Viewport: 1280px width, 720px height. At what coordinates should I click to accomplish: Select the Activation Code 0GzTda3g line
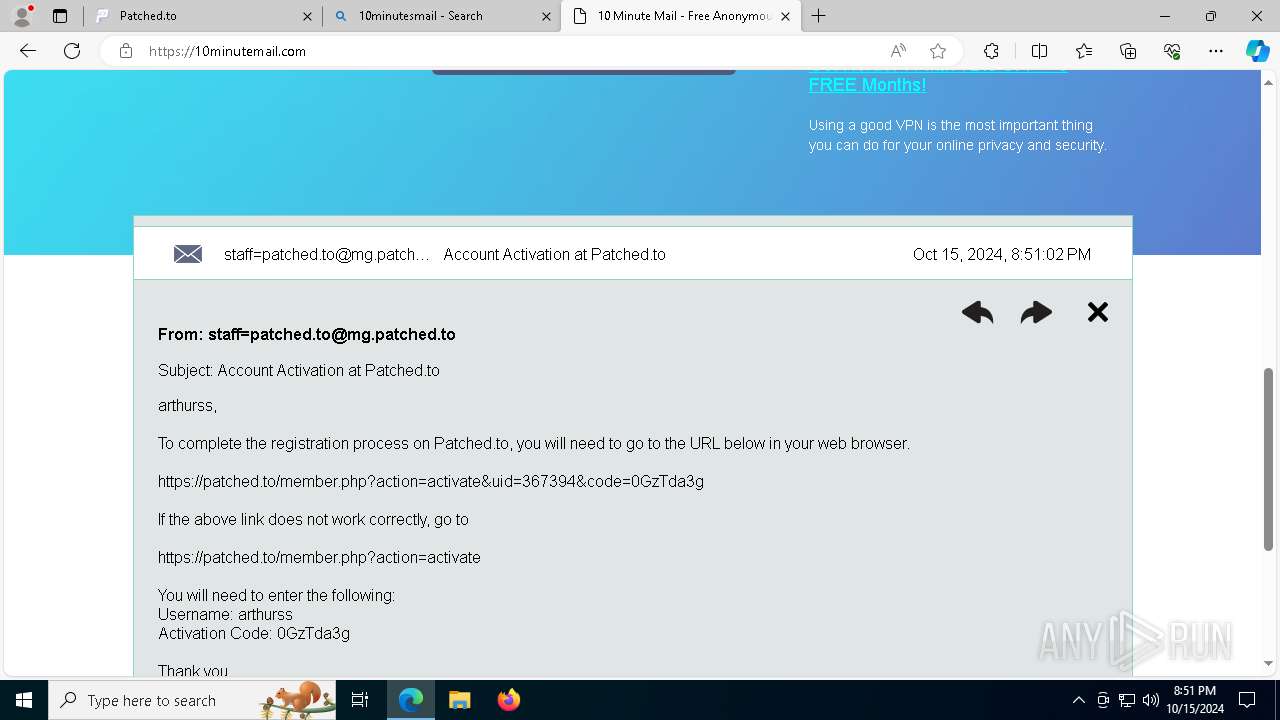pos(254,633)
